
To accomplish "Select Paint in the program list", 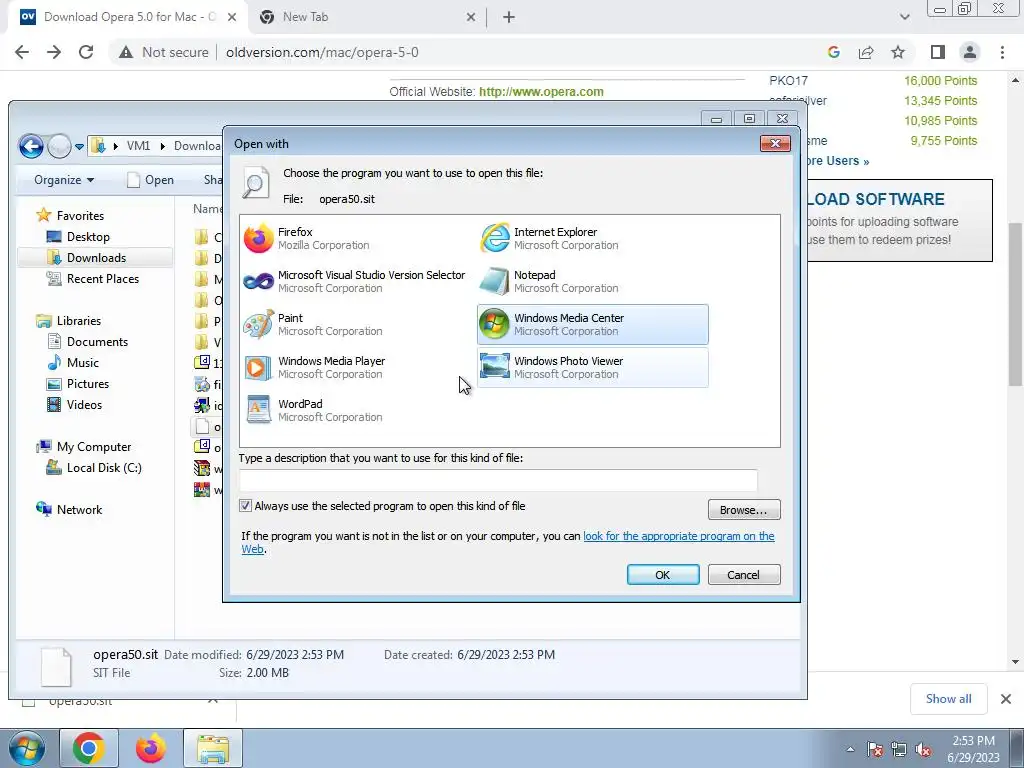I will coord(313,325).
